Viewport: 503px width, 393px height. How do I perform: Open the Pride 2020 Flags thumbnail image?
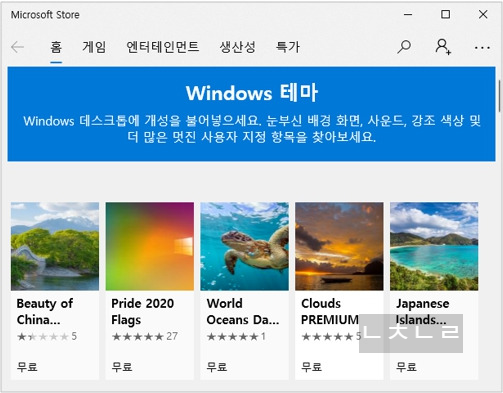(x=150, y=246)
